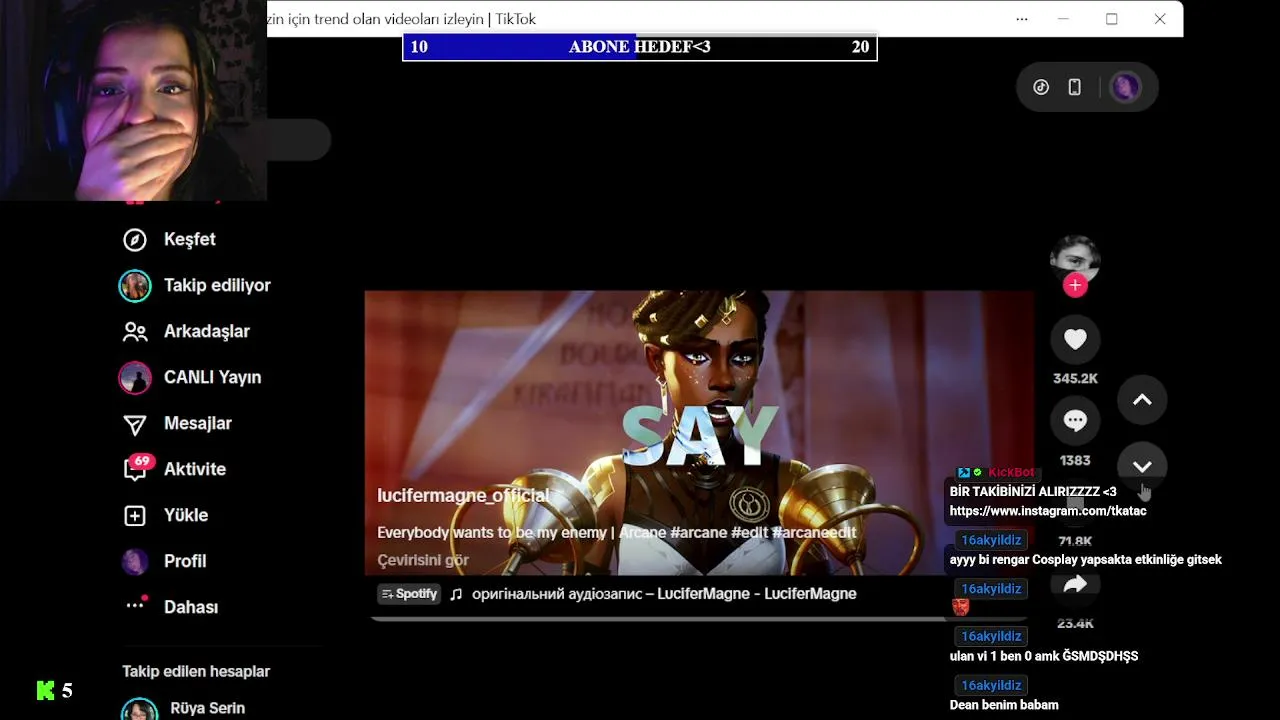Click the Yükle plus upload icon
1280x720 pixels.
[x=135, y=515]
